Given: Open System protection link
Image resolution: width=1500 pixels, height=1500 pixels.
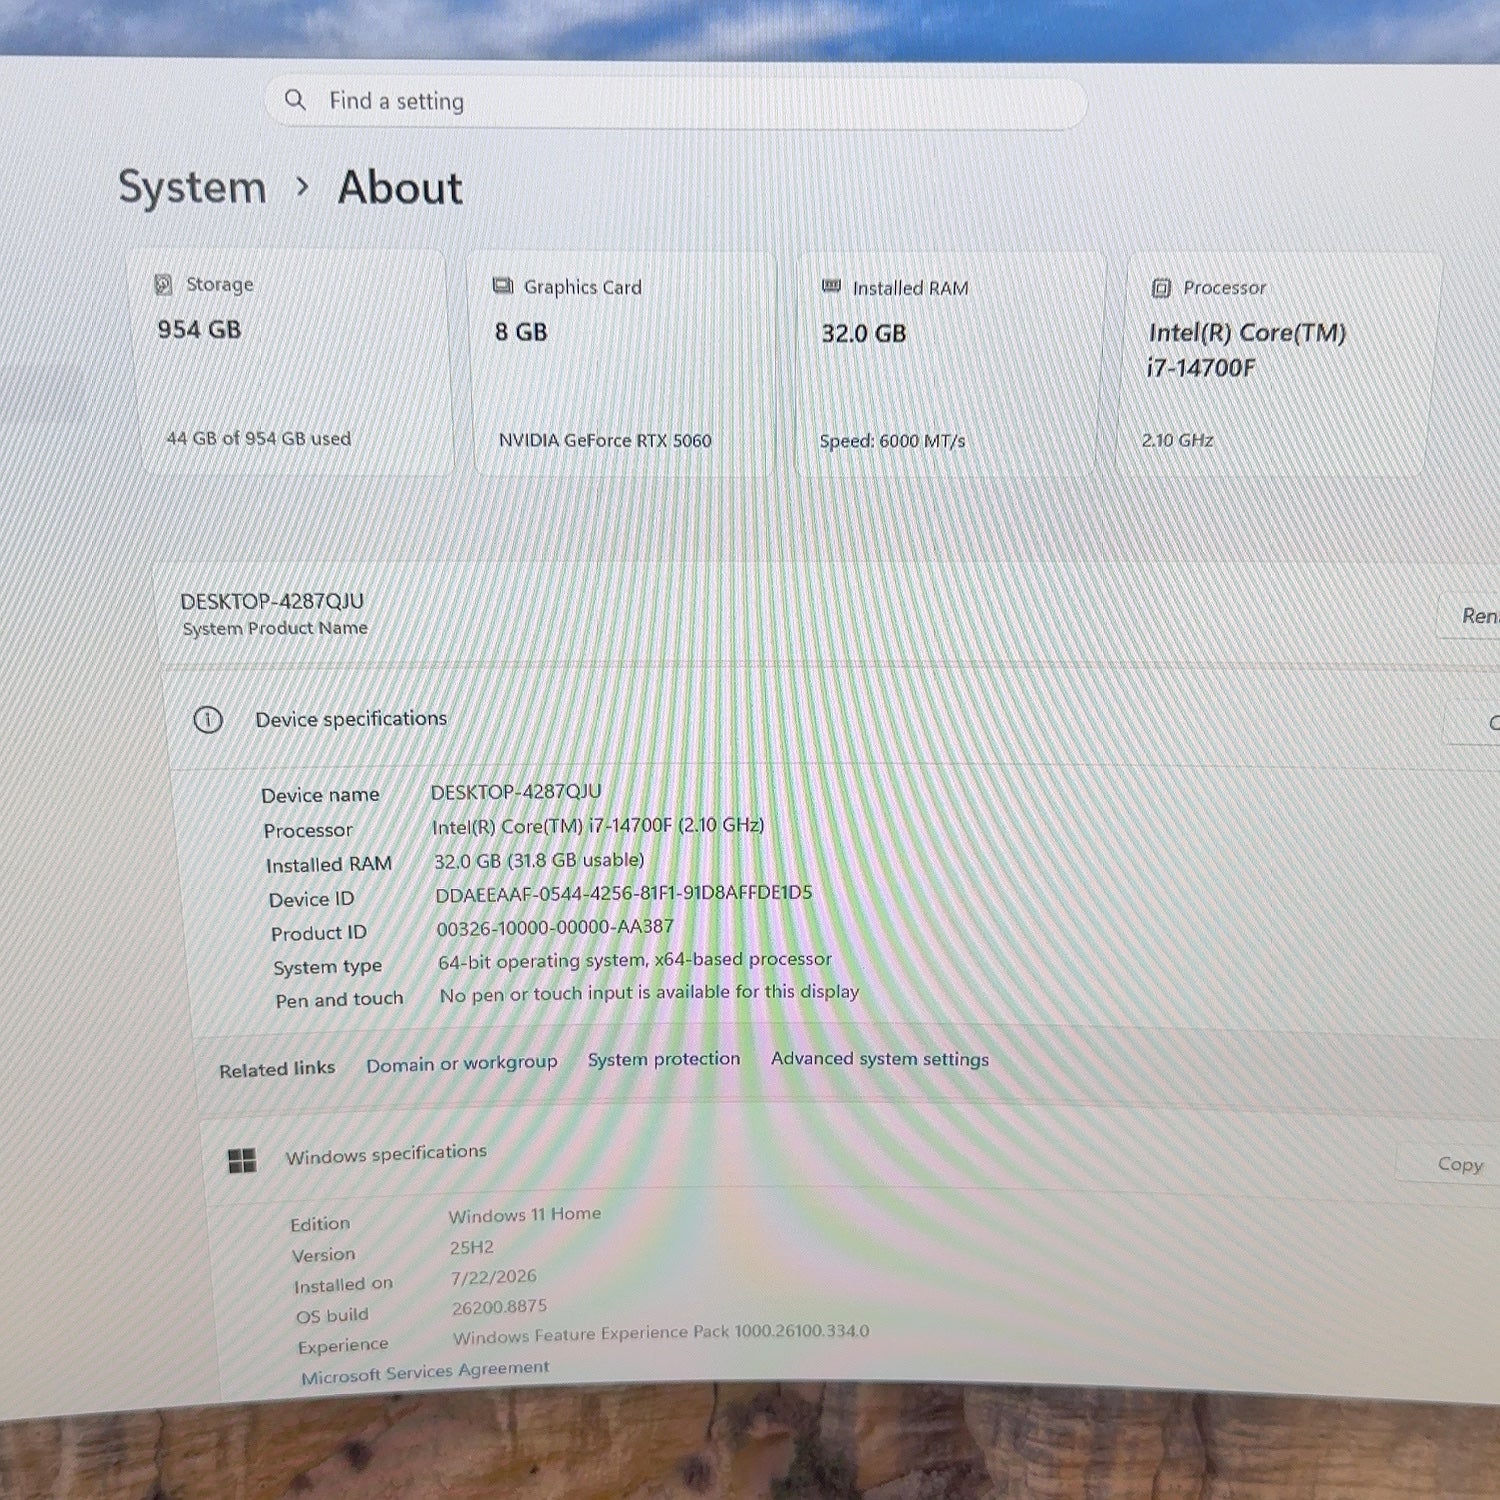Looking at the screenshot, I should pos(664,1059).
